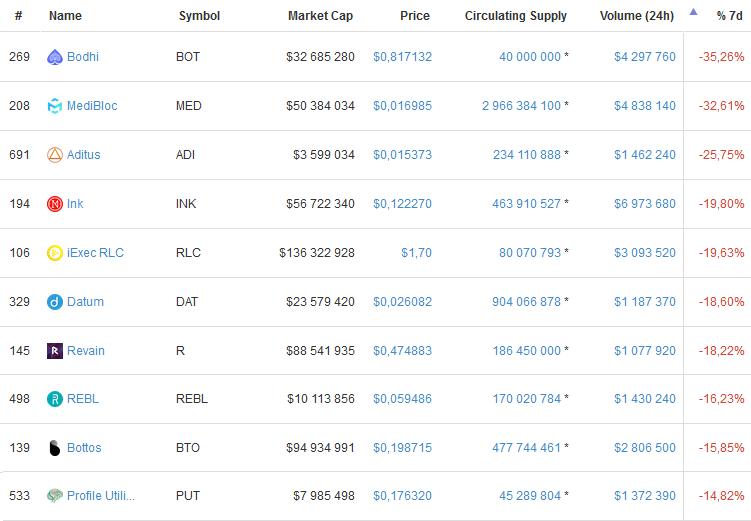Viewport: 751px width, 521px height.
Task: Click iExec RLC price $1,70
Action: (x=416, y=253)
